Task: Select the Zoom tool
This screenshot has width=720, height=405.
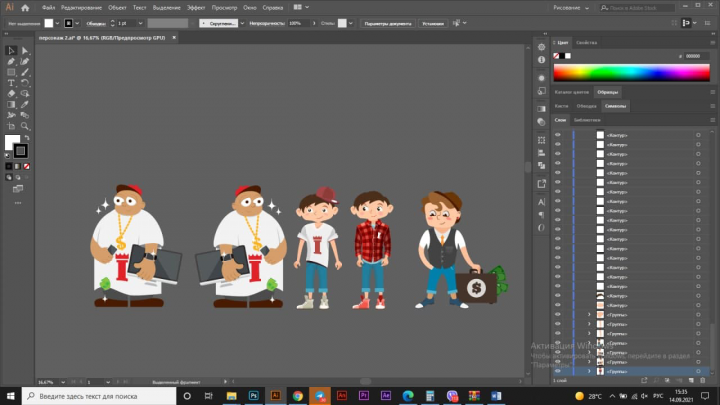Action: coord(25,126)
